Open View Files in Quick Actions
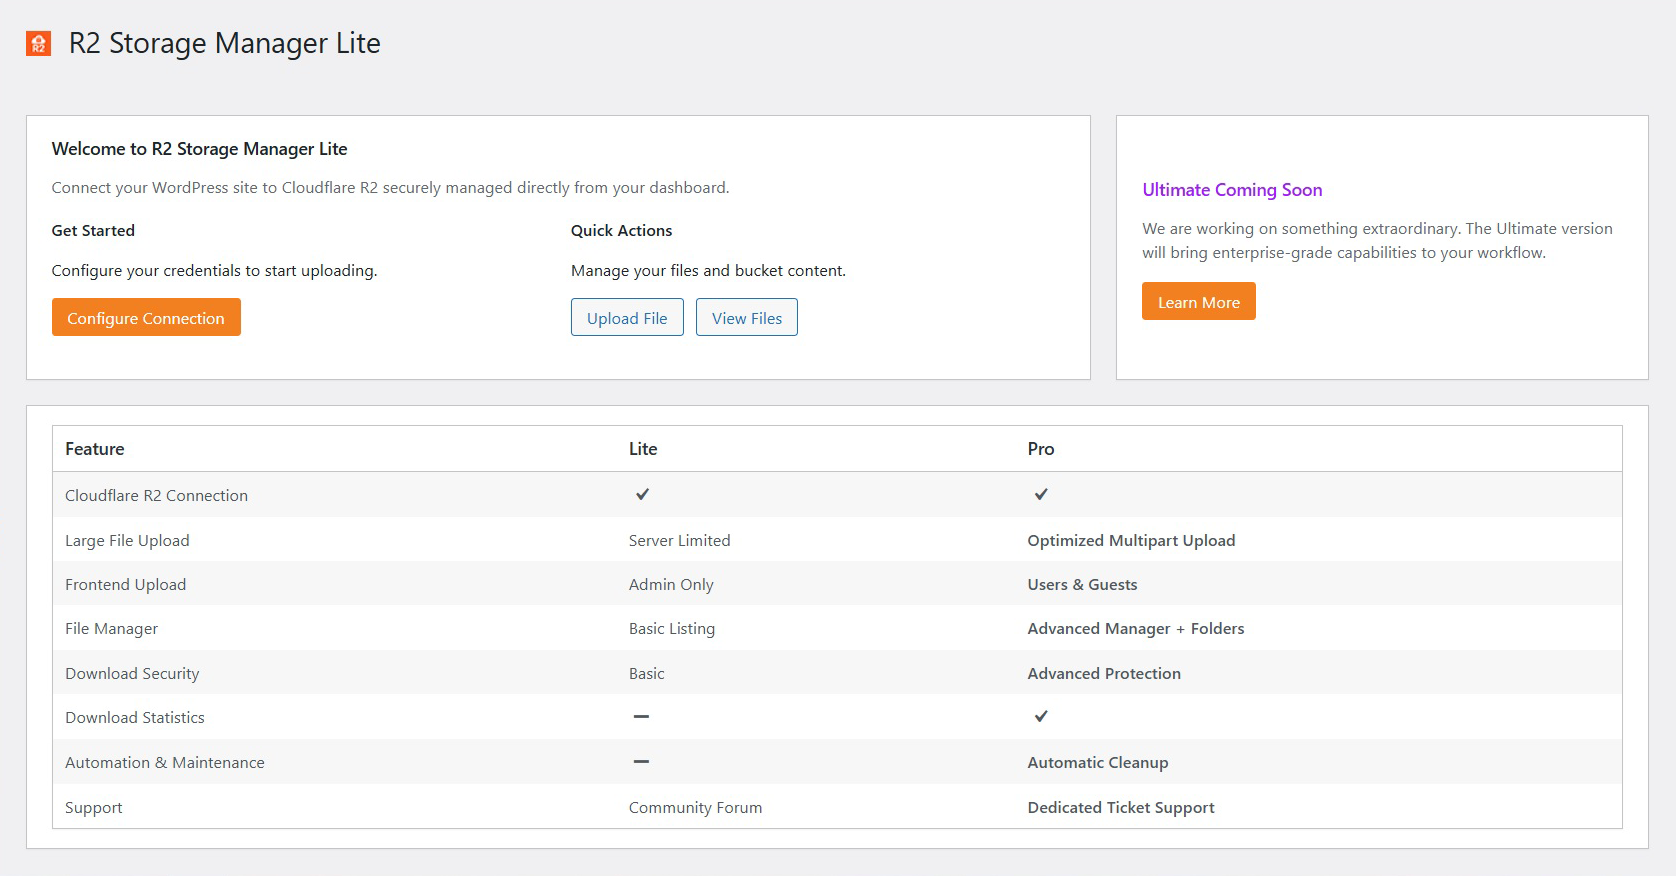 tap(746, 318)
